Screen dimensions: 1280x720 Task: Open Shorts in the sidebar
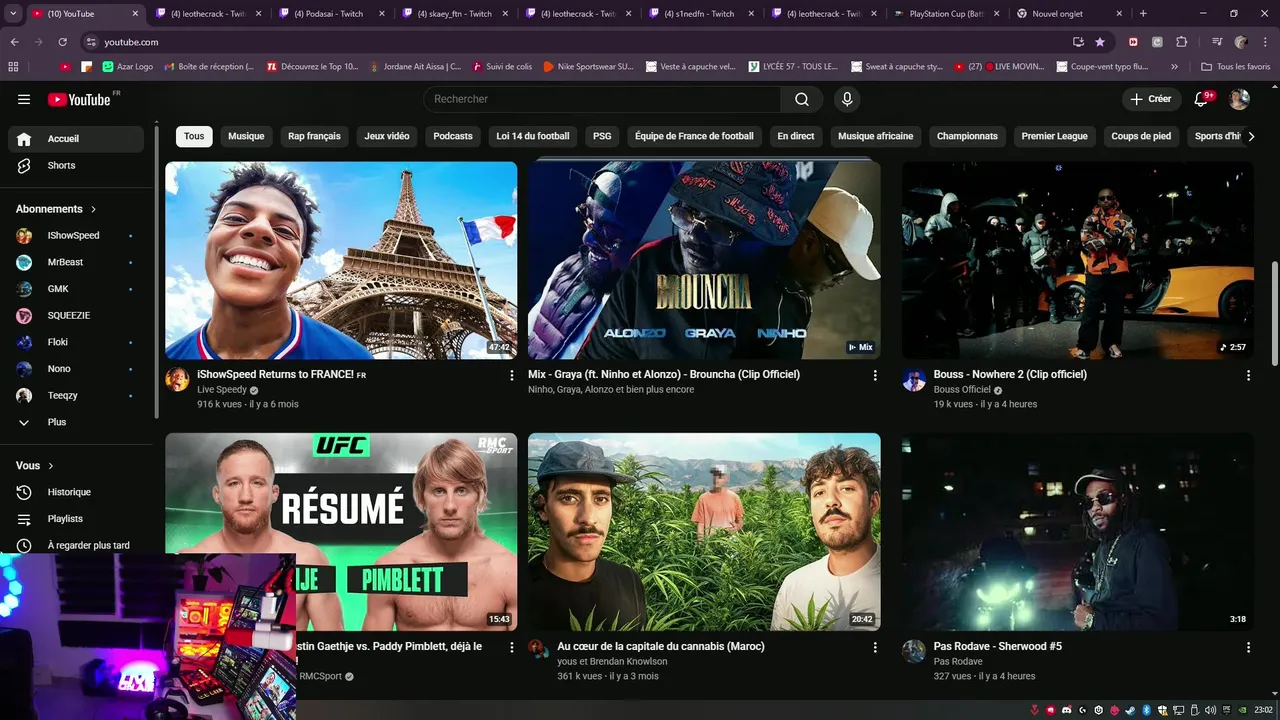pos(76,165)
